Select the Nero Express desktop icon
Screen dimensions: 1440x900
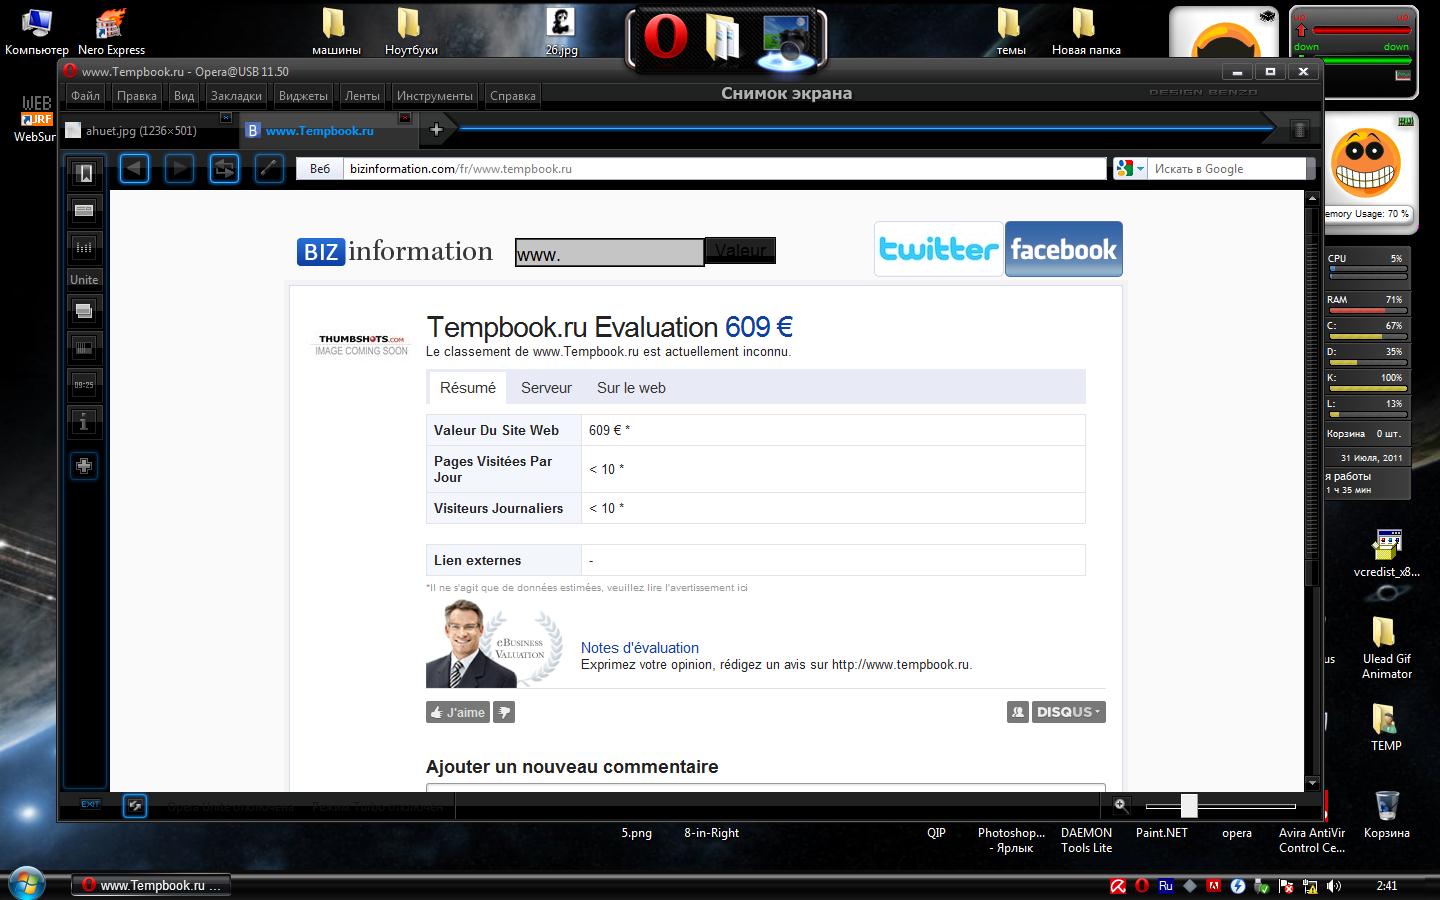[111, 32]
